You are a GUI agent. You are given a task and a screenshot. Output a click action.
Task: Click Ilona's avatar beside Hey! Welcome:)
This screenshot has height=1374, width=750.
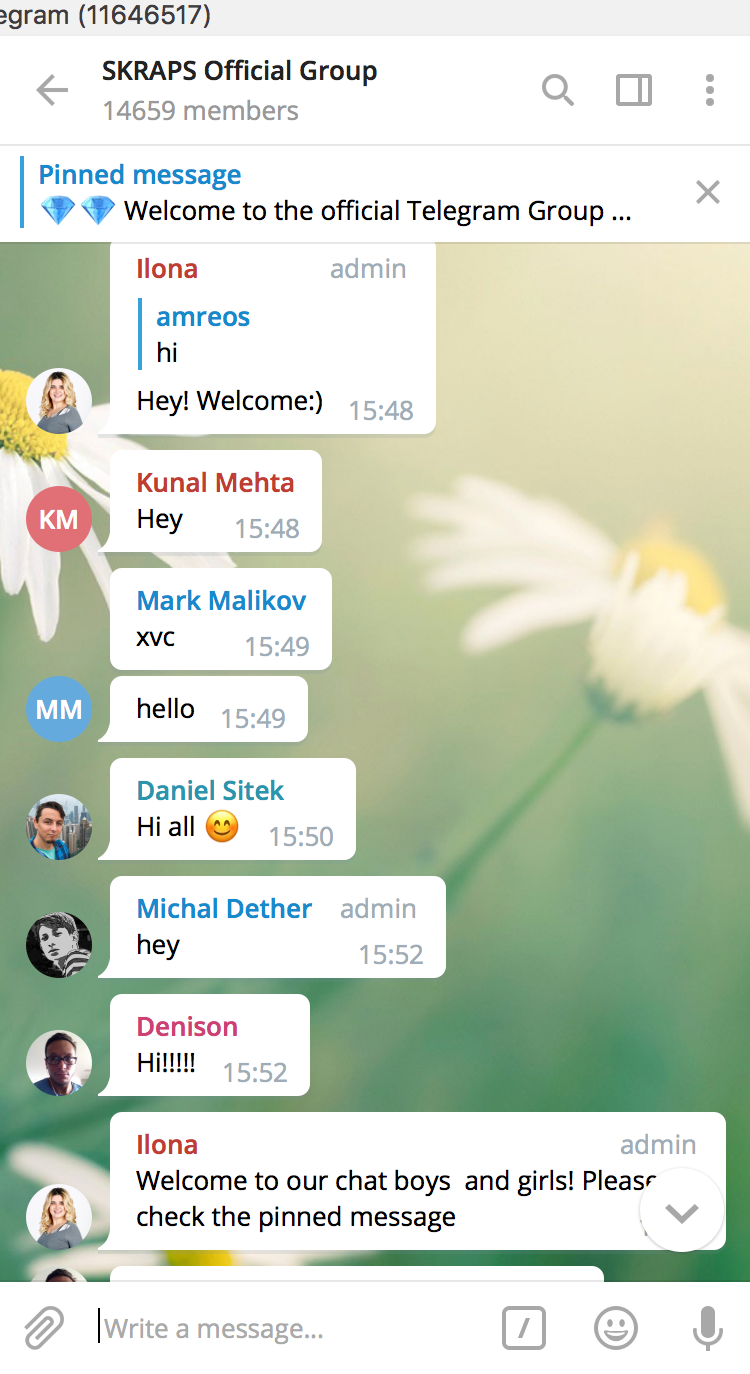coord(59,401)
